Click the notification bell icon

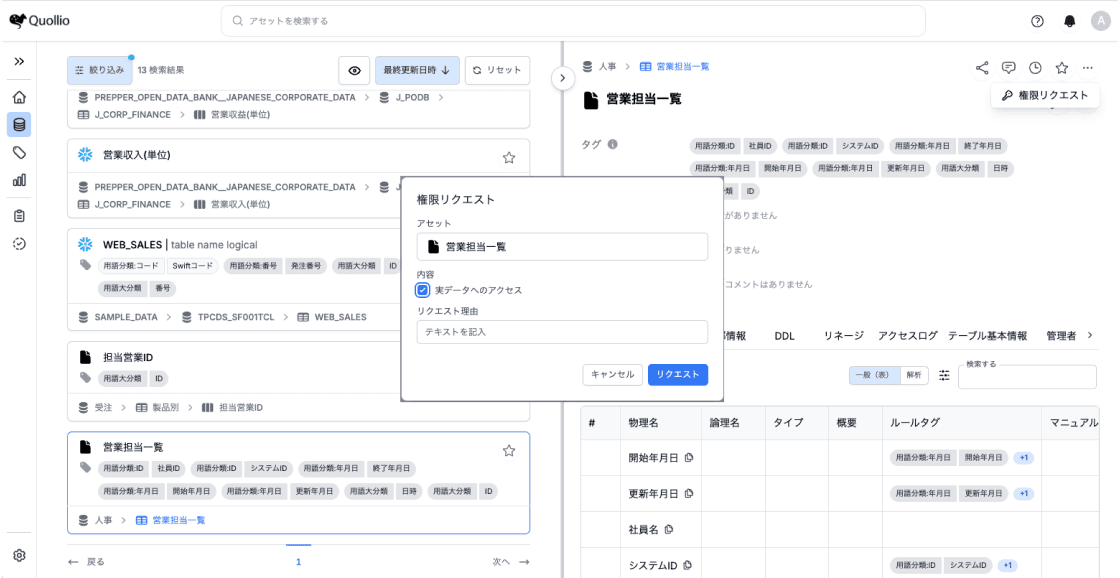coord(1070,21)
